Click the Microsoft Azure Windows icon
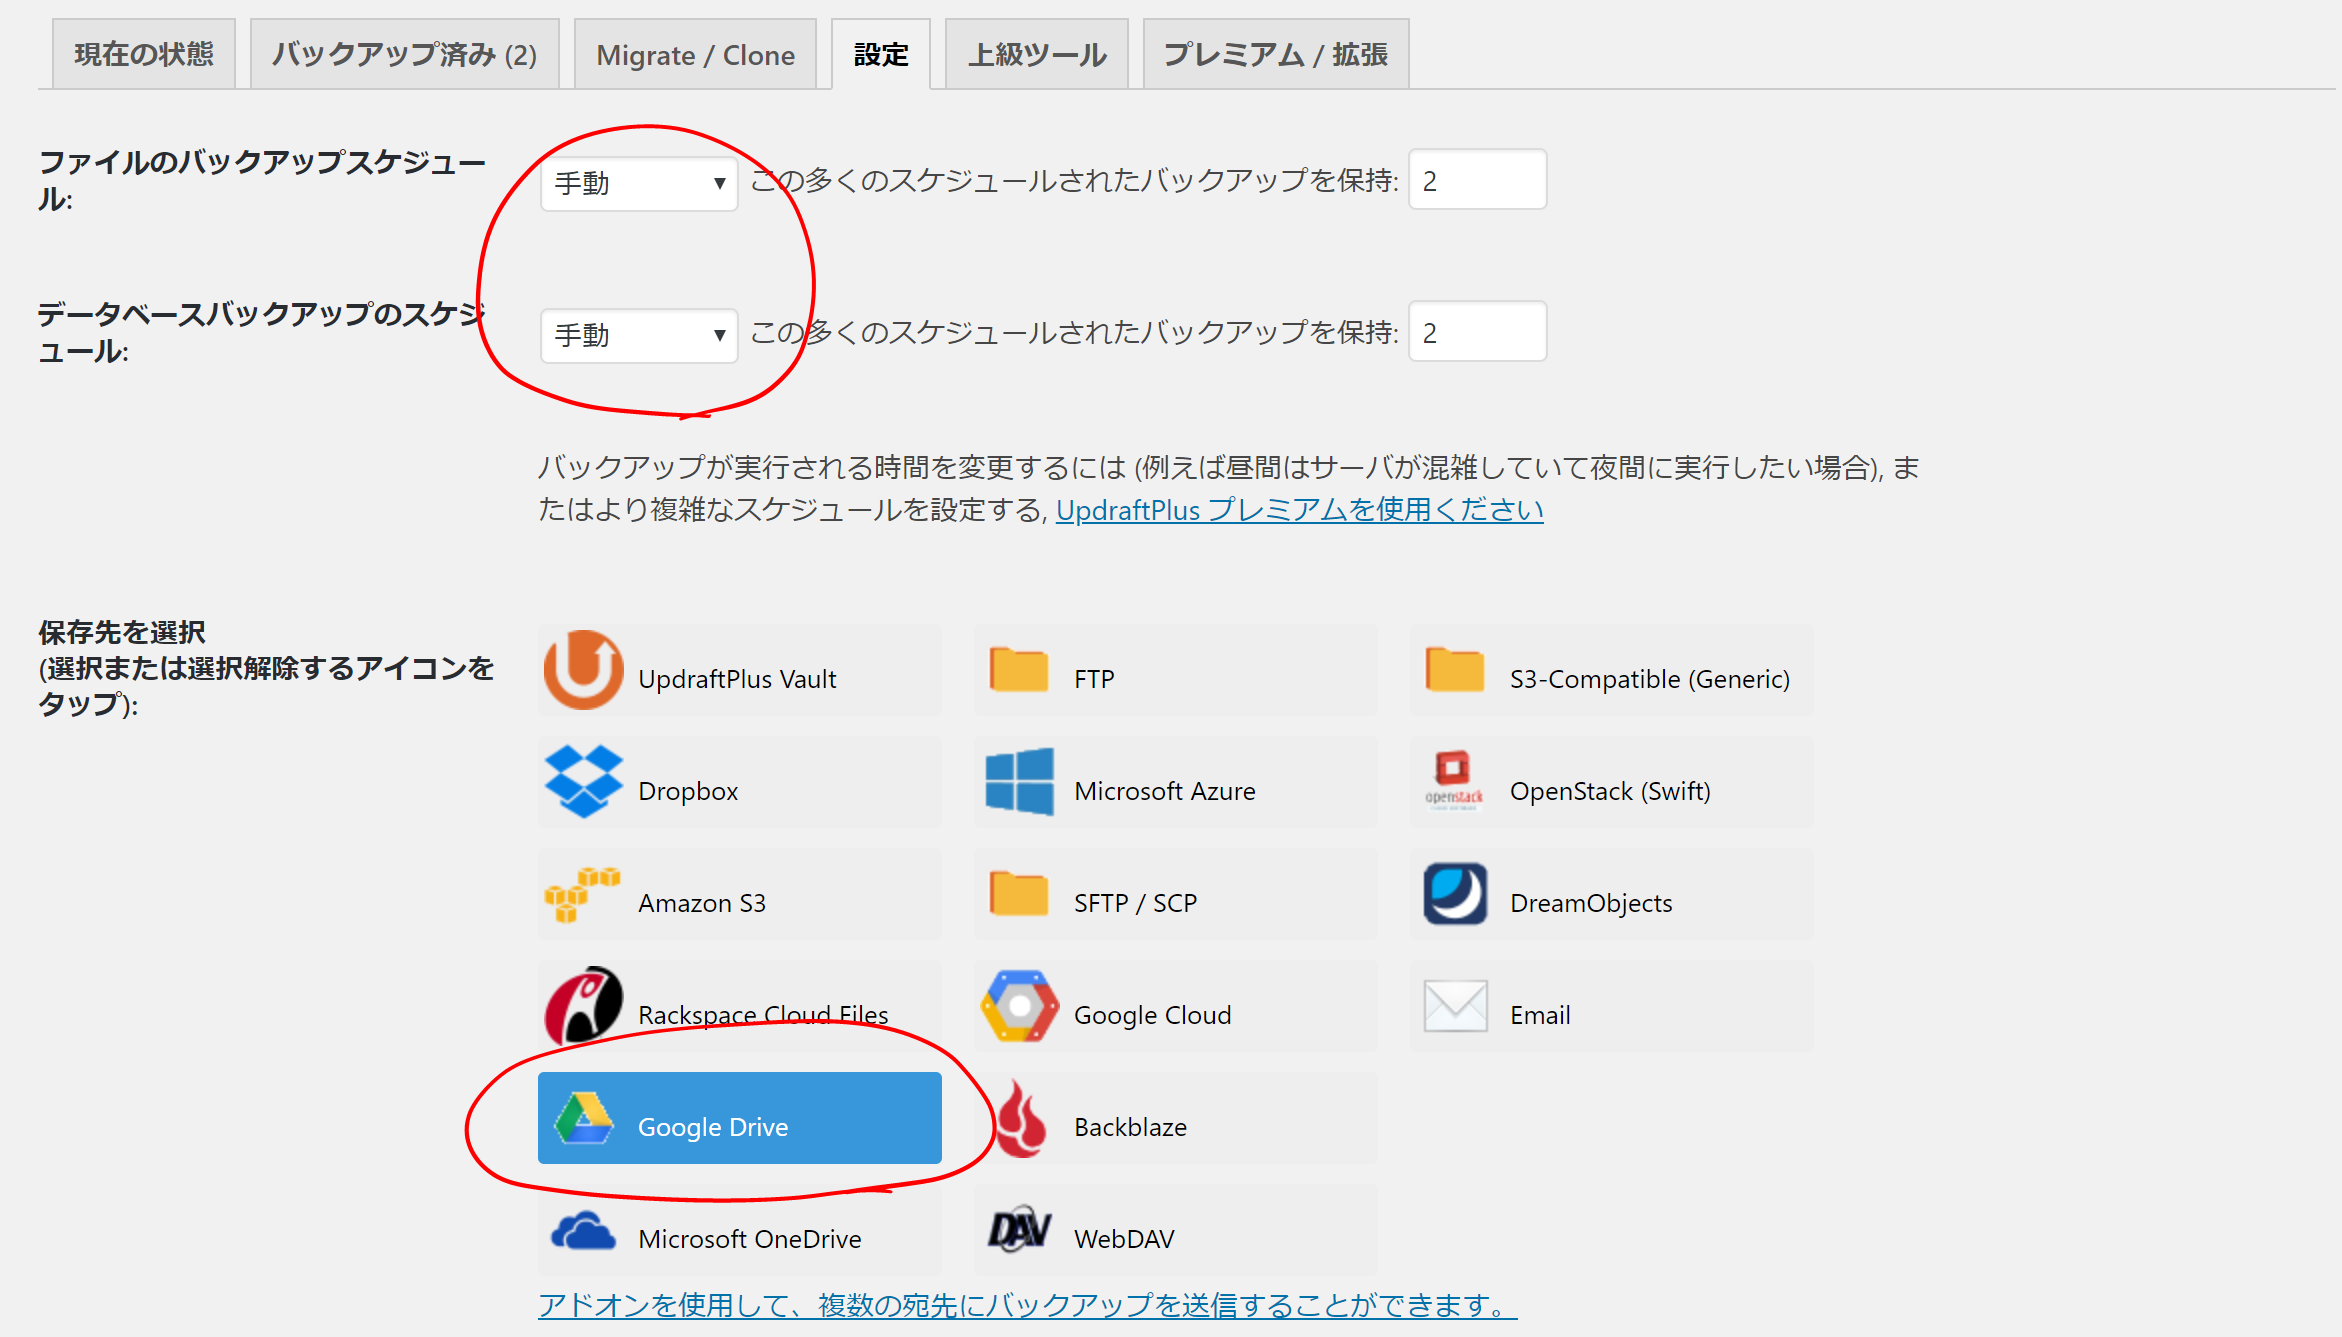The height and width of the screenshot is (1337, 2342). [1019, 781]
